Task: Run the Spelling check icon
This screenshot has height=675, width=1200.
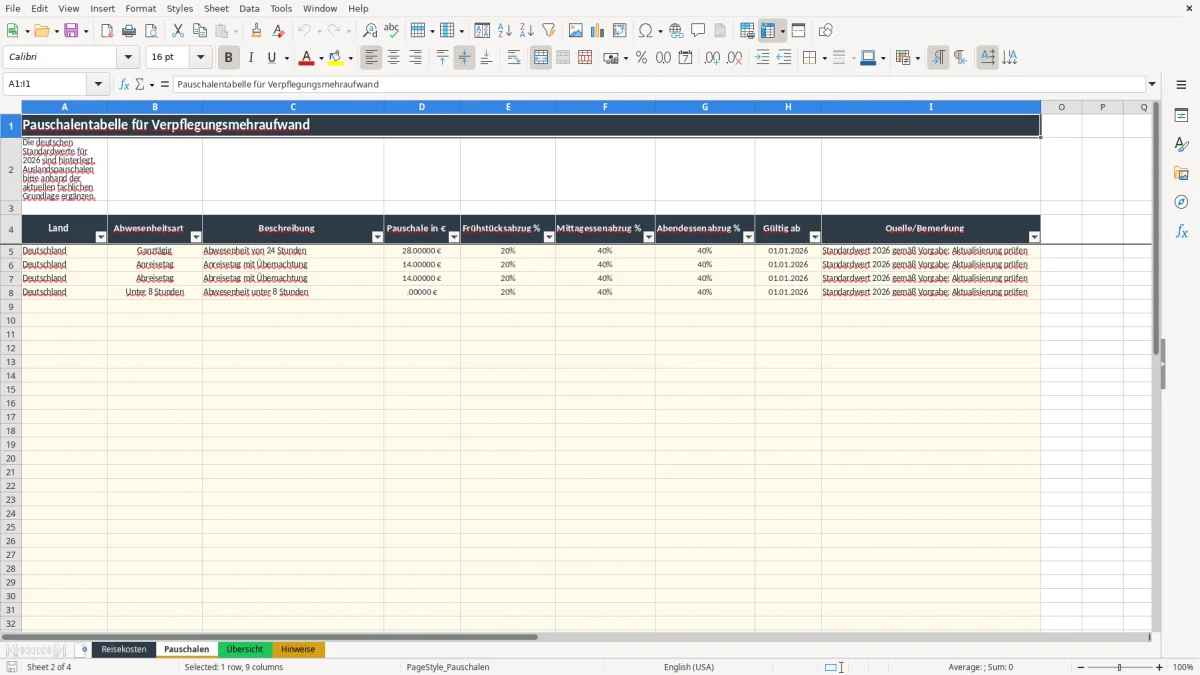Action: 392,31
